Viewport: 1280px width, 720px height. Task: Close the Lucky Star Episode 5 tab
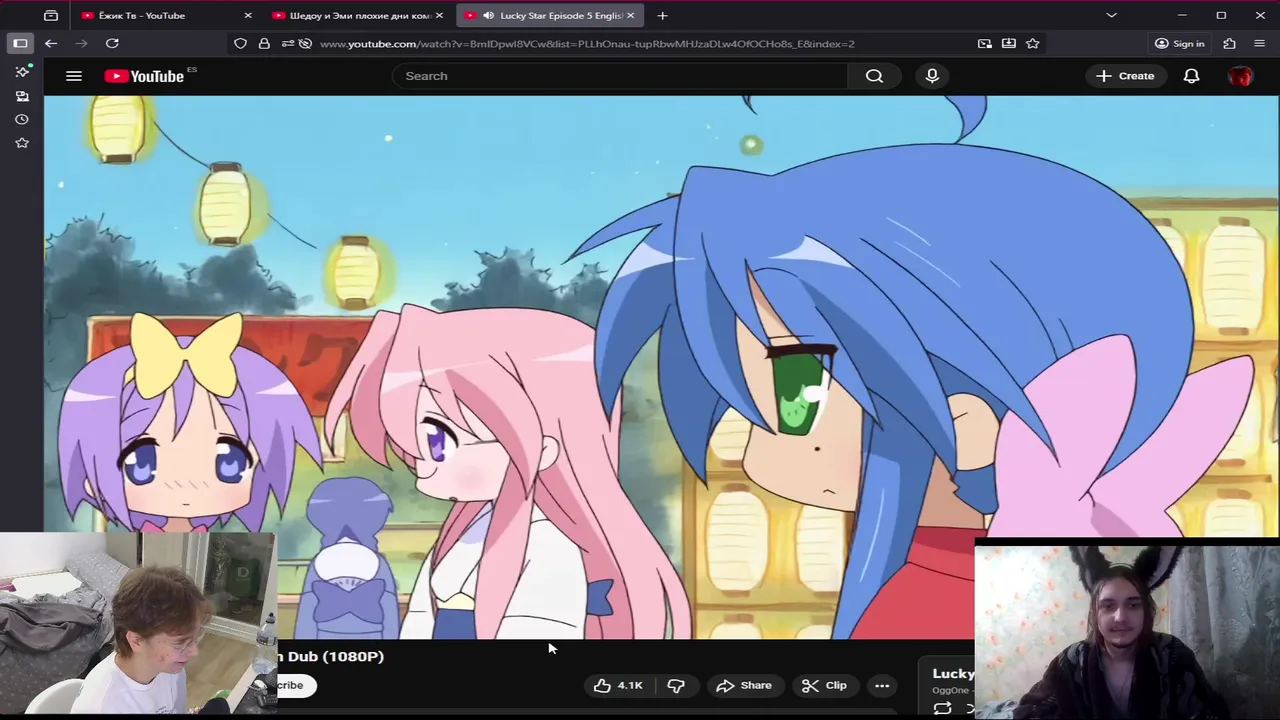(630, 15)
